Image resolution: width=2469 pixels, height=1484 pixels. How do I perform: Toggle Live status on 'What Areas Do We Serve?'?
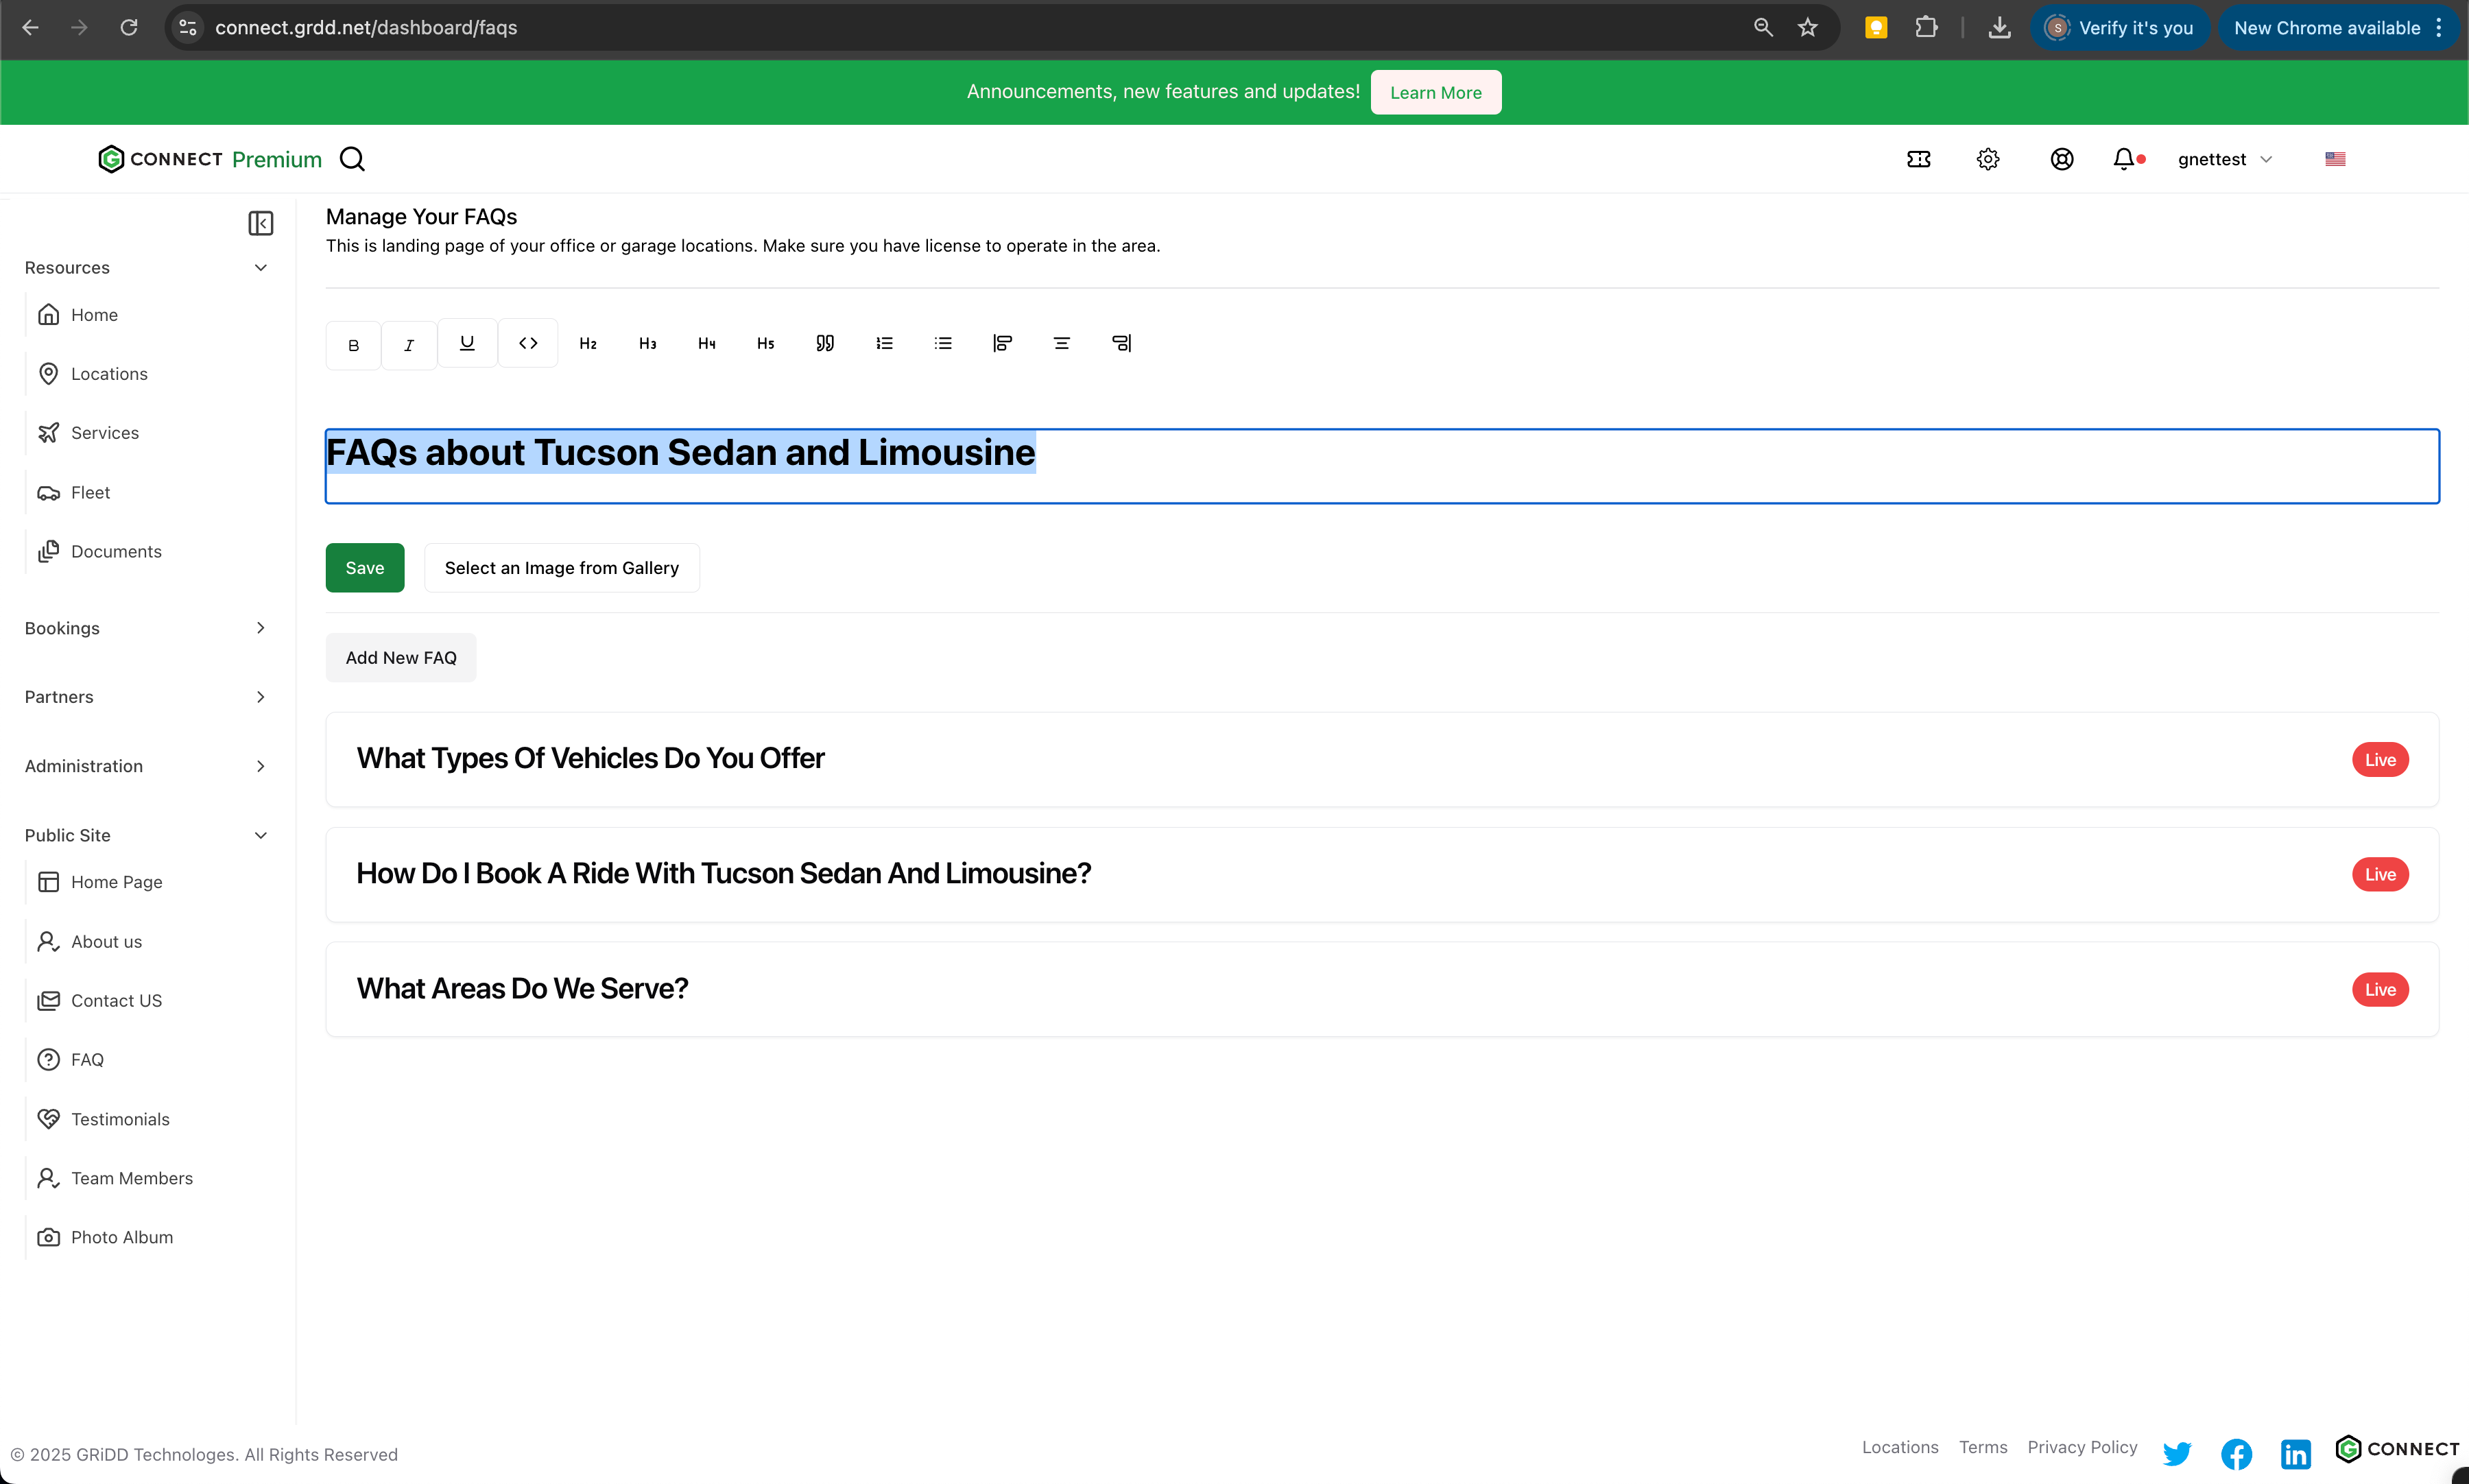pyautogui.click(x=2379, y=989)
